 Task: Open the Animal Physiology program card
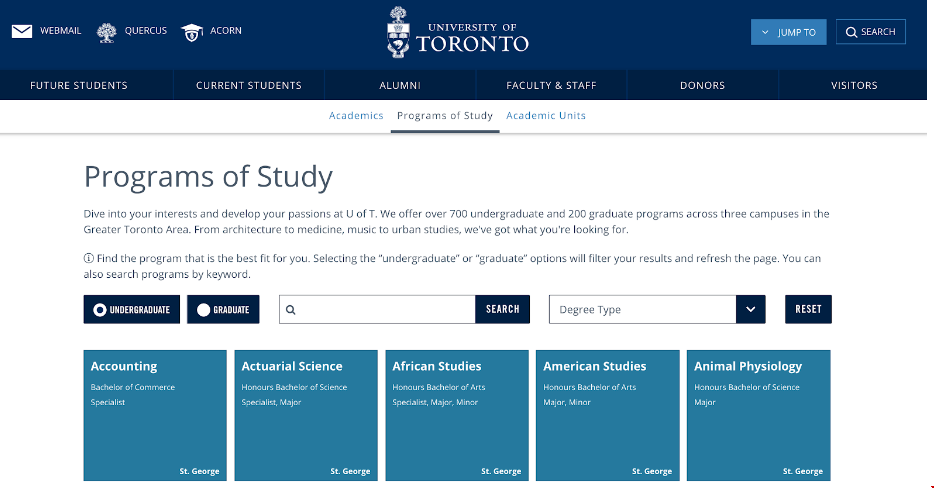(x=758, y=415)
